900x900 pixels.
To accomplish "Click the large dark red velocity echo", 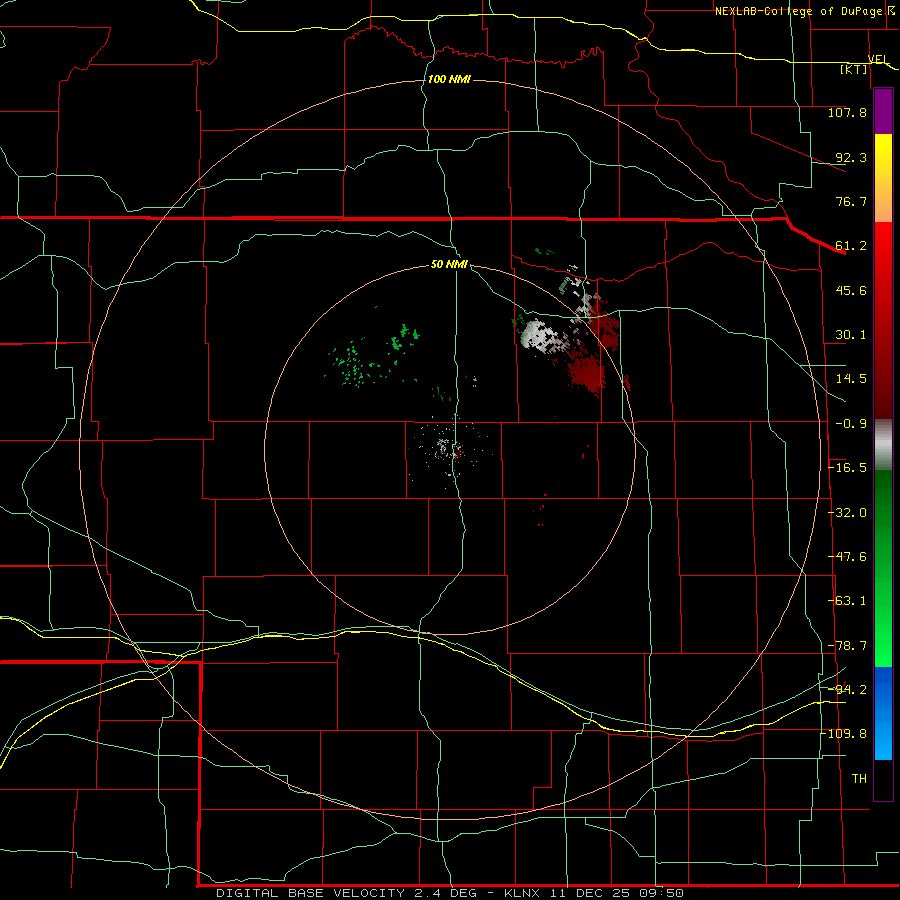I will [587, 372].
